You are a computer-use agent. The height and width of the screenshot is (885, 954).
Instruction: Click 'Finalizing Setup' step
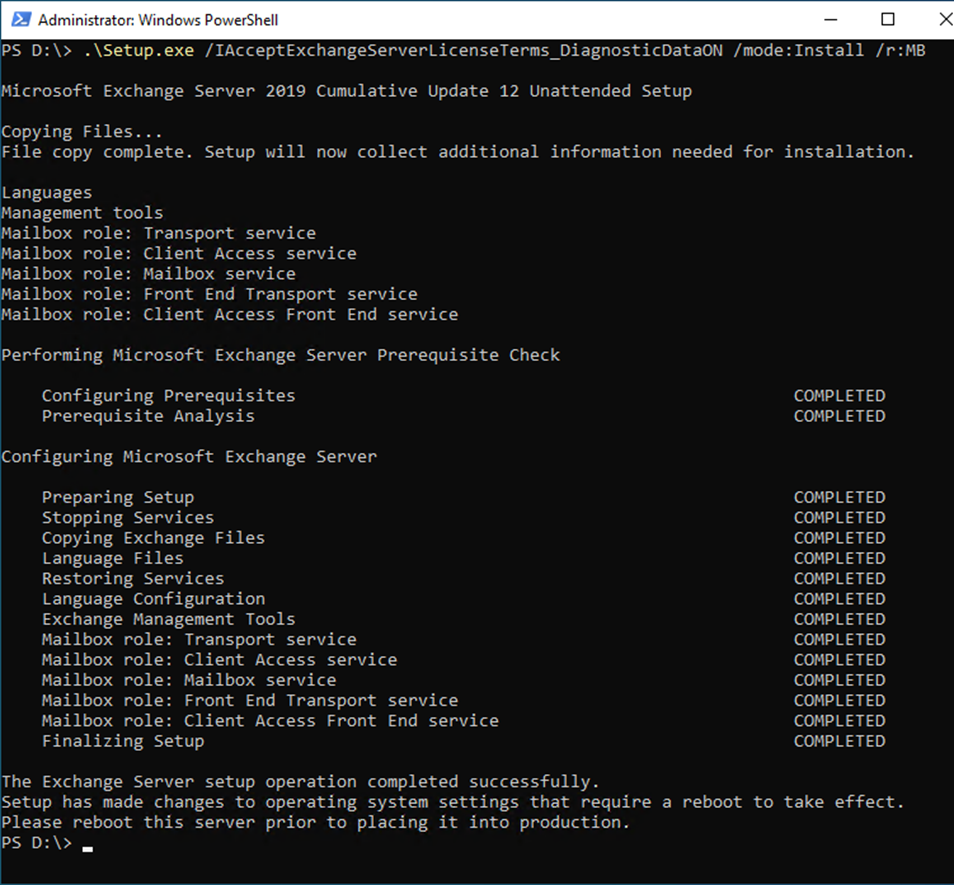[x=123, y=741]
